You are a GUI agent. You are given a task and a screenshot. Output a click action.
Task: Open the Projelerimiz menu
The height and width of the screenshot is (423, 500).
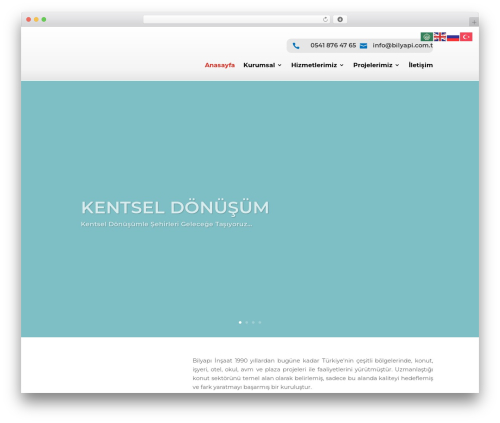[373, 65]
